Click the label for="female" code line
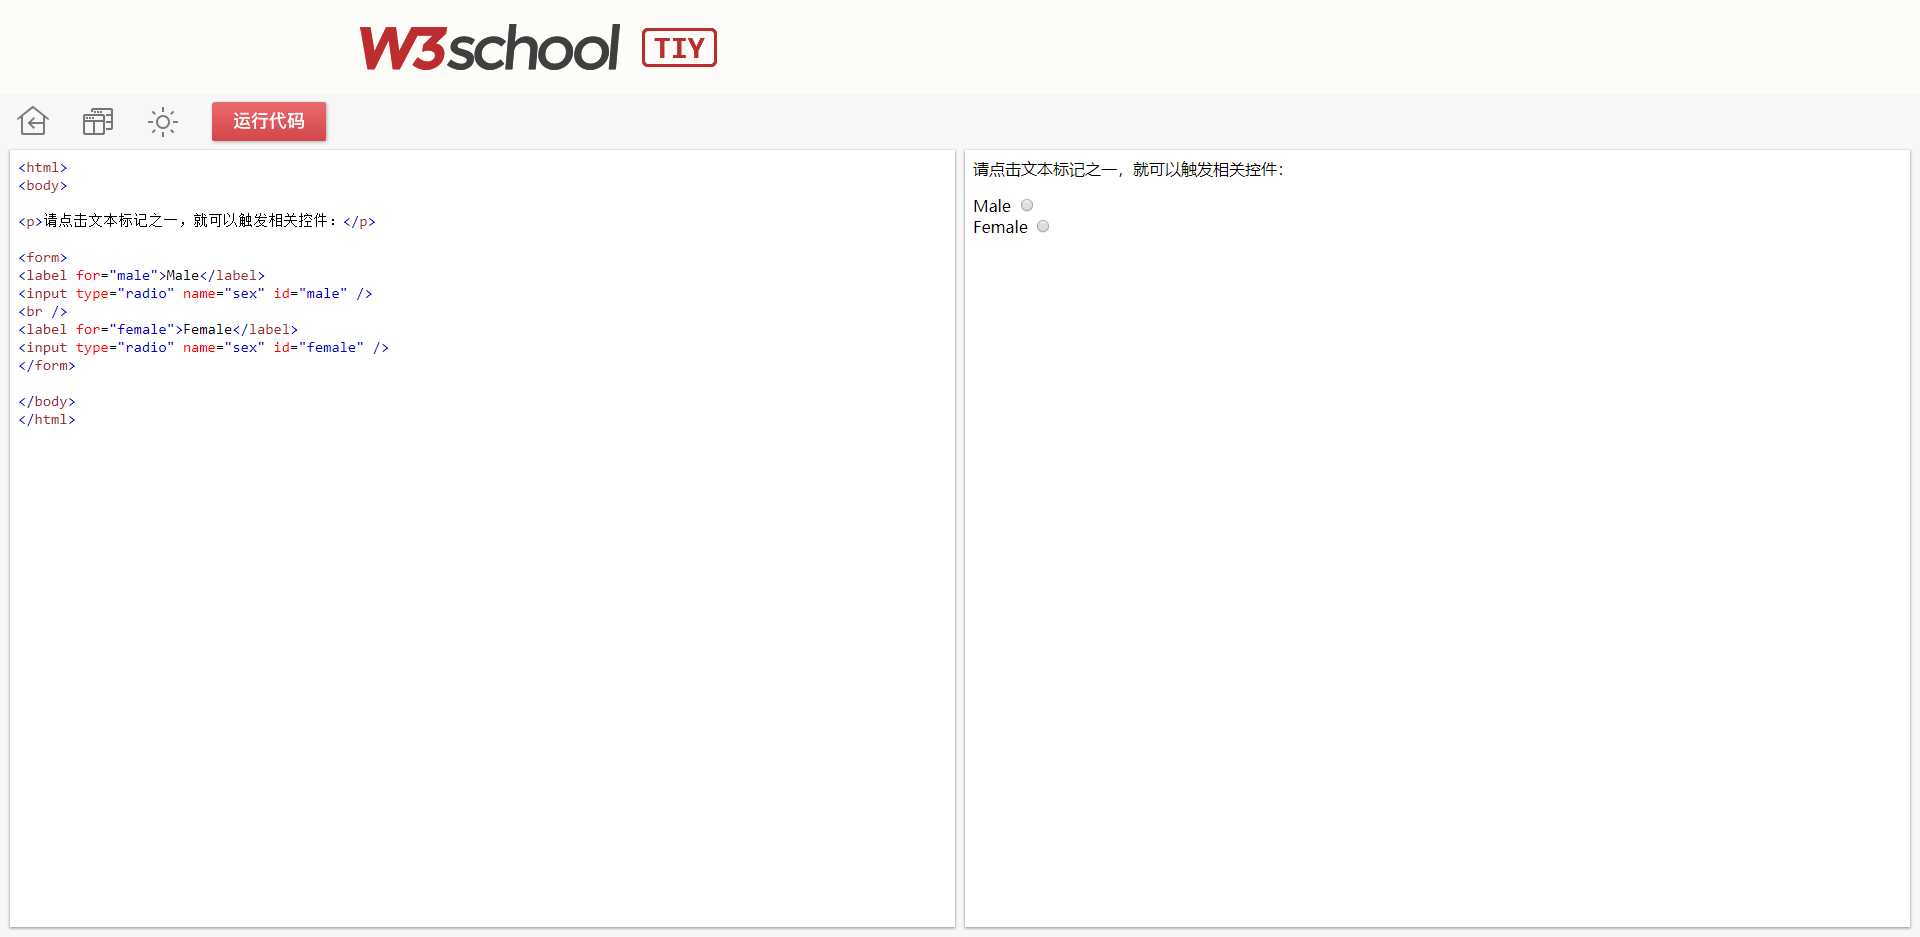1920x937 pixels. coord(158,329)
